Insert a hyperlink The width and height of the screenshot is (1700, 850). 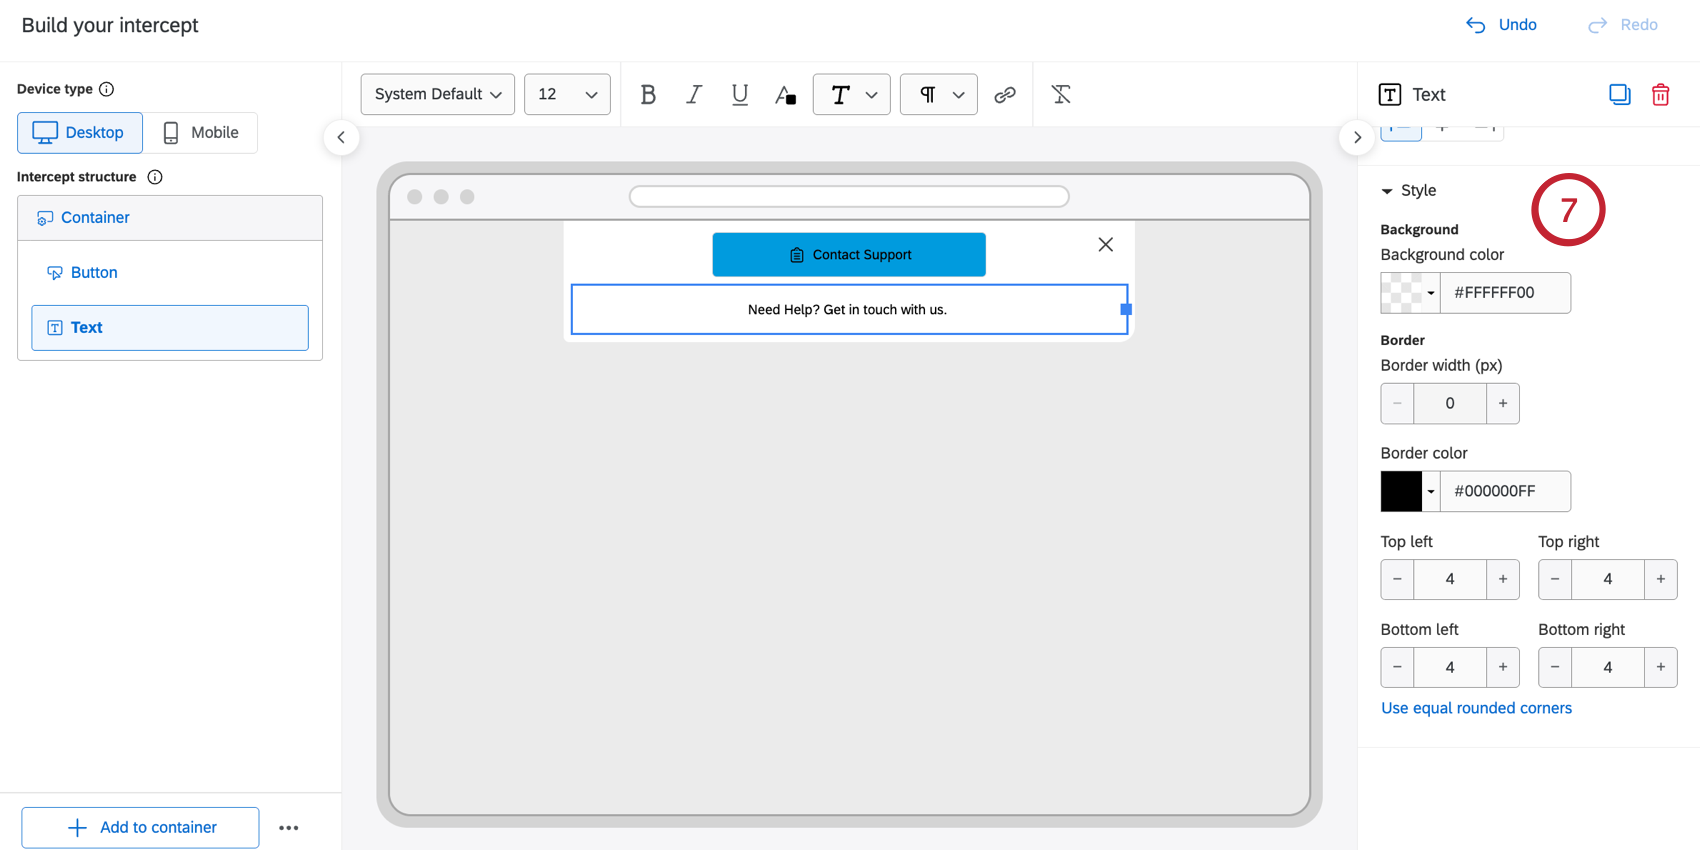1005,94
